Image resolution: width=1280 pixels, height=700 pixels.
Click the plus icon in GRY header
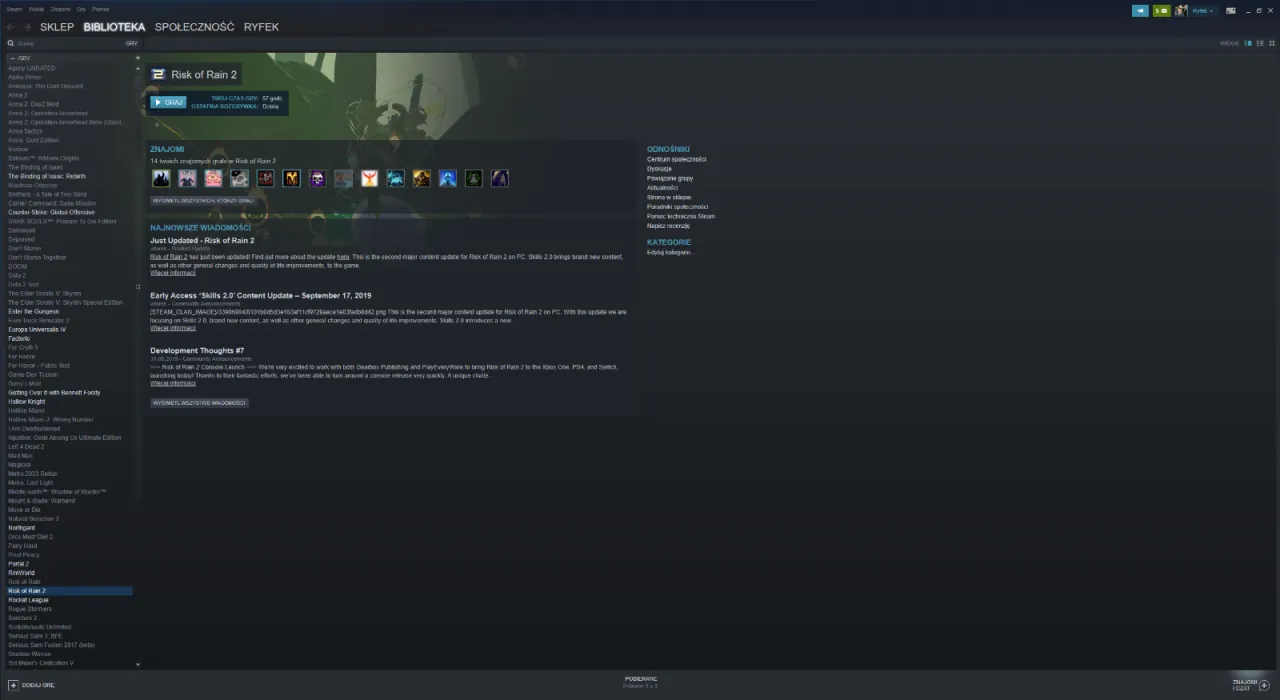pyautogui.click(x=138, y=58)
